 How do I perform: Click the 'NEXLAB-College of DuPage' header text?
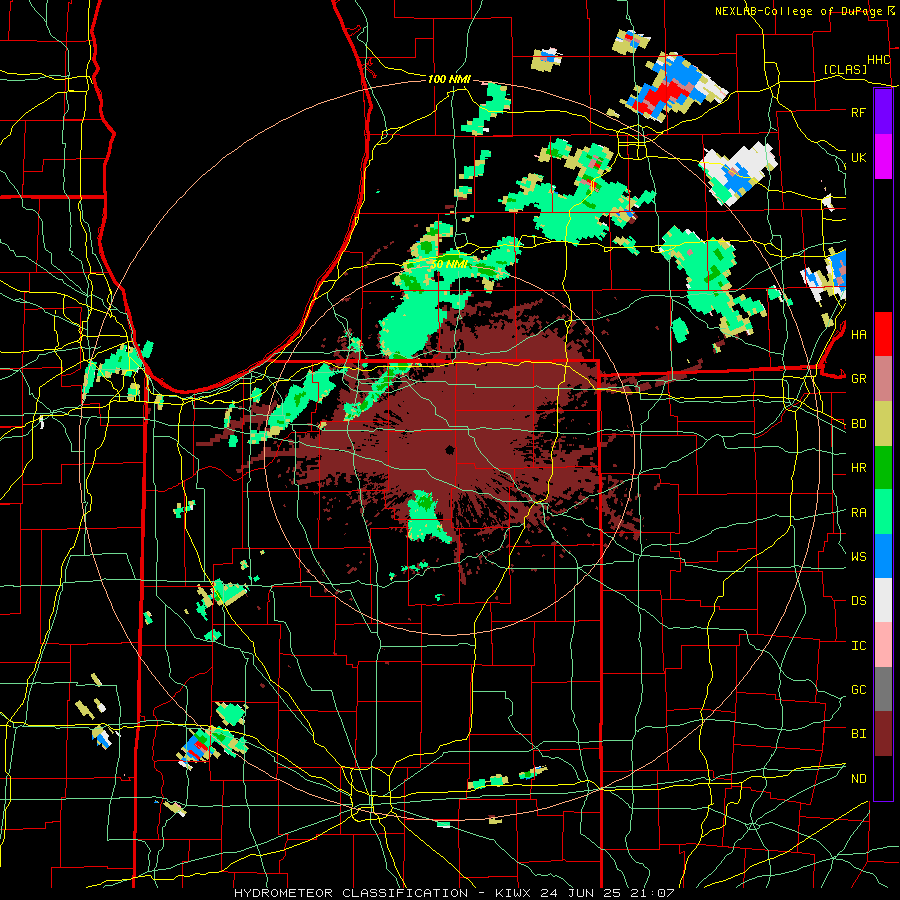coord(799,11)
